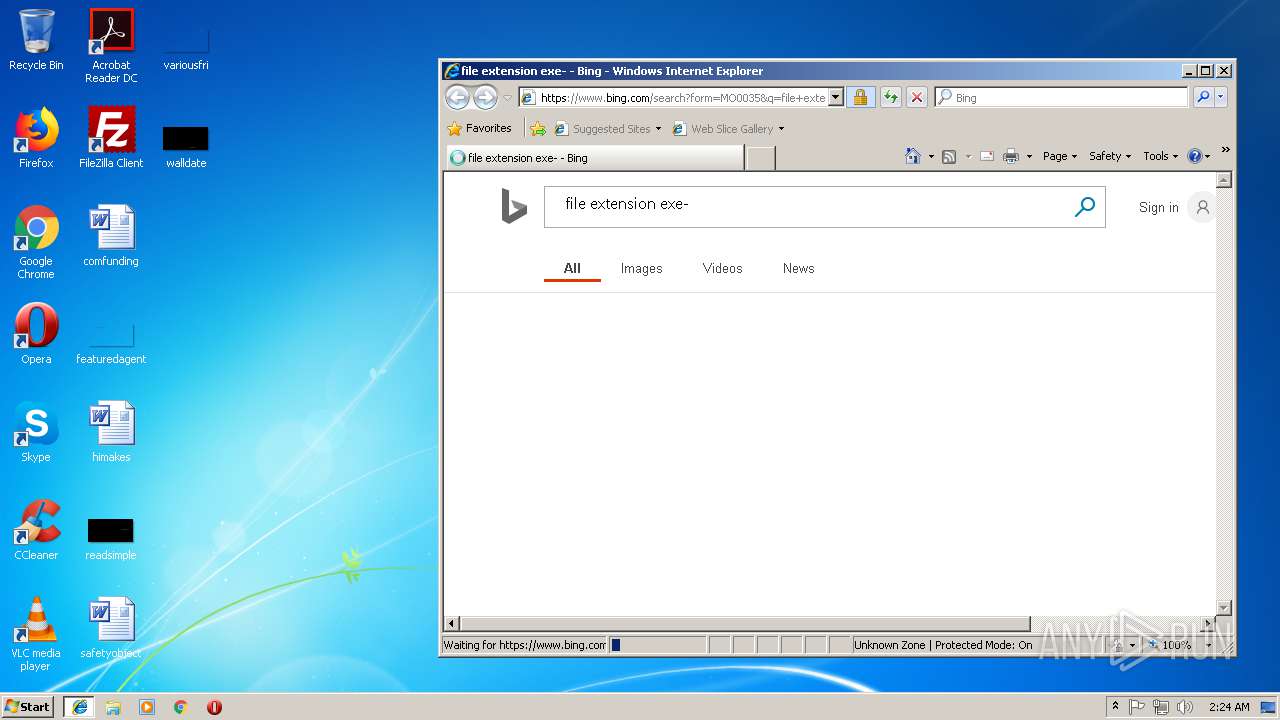Open the Favorites star button
1280x720 pixels.
tap(479, 128)
